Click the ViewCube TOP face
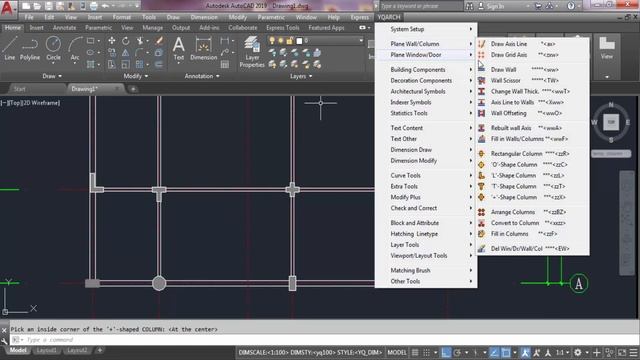This screenshot has height=360, width=640. (611, 122)
